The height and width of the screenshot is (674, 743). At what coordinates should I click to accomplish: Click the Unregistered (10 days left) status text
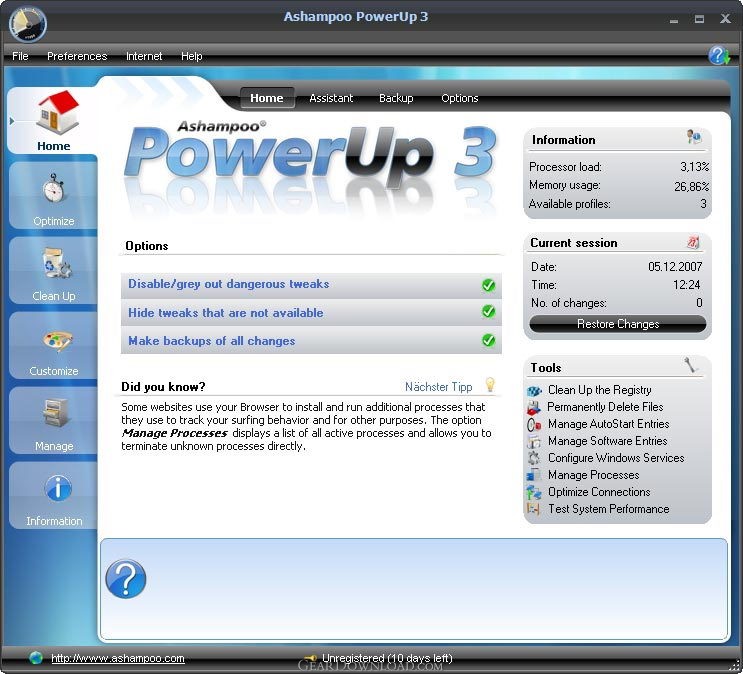tap(387, 658)
